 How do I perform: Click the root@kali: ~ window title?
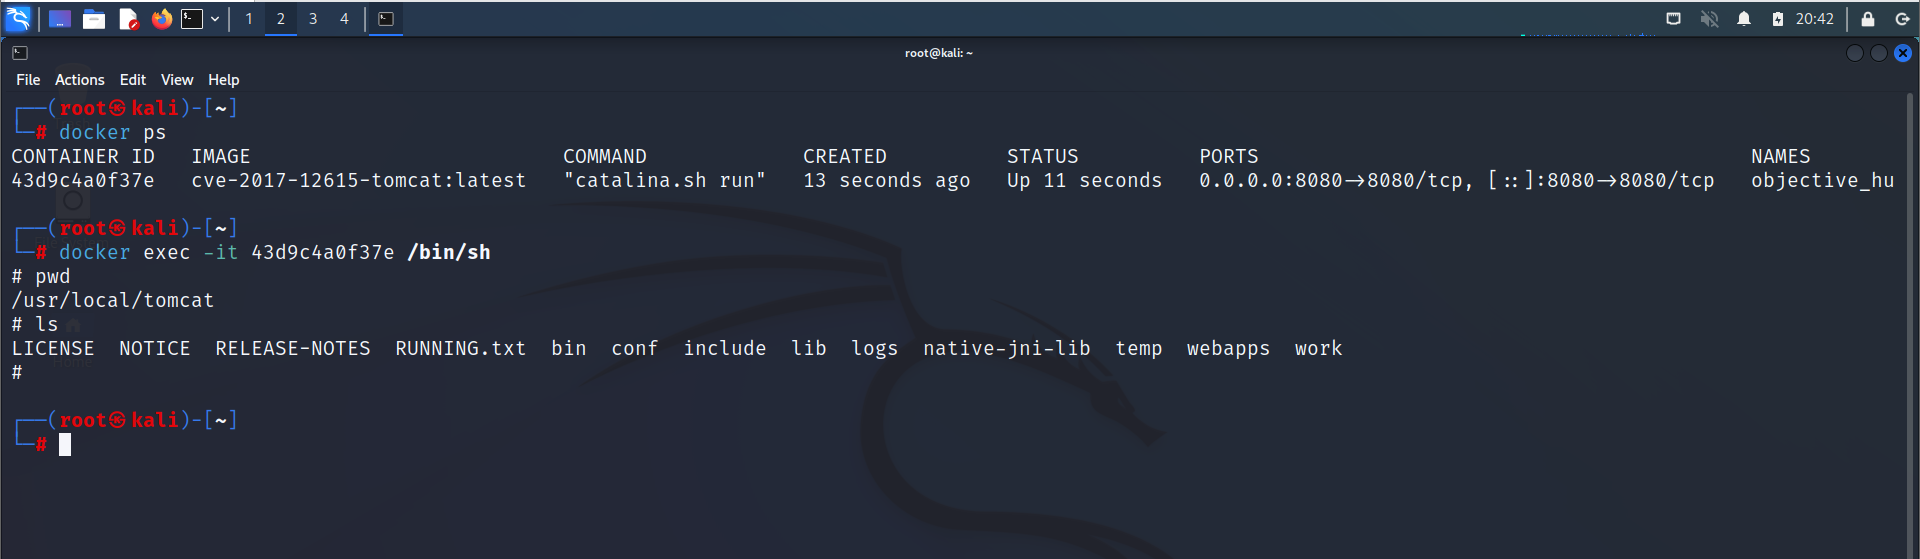click(x=939, y=53)
